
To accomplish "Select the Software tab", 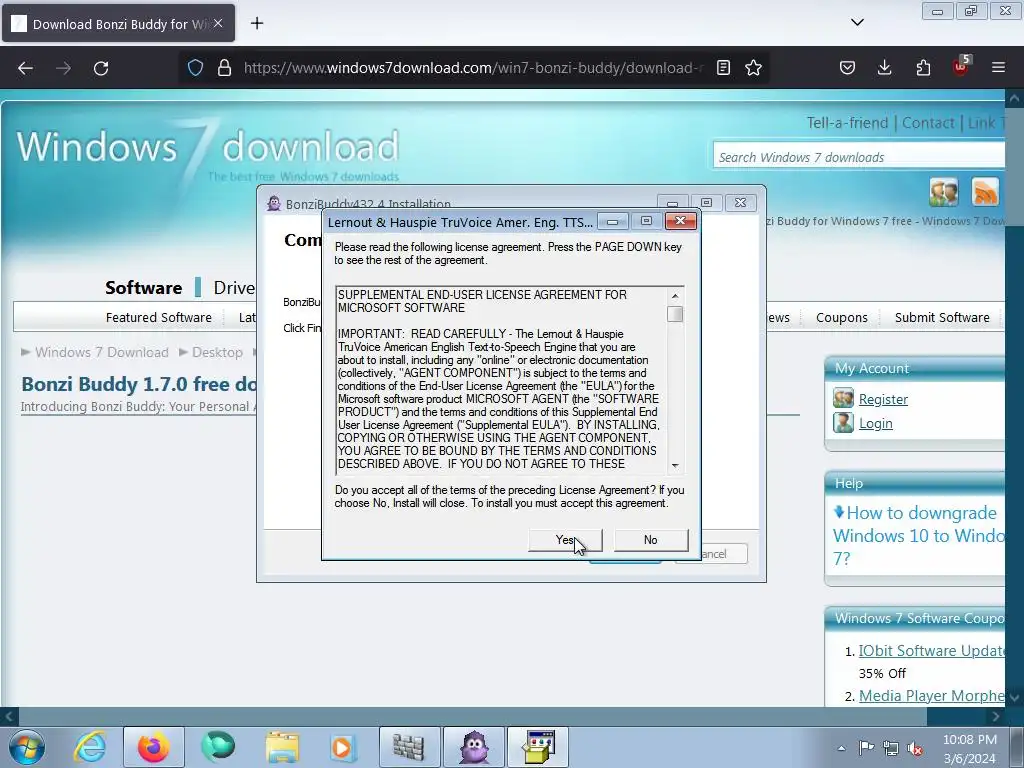I will (144, 288).
